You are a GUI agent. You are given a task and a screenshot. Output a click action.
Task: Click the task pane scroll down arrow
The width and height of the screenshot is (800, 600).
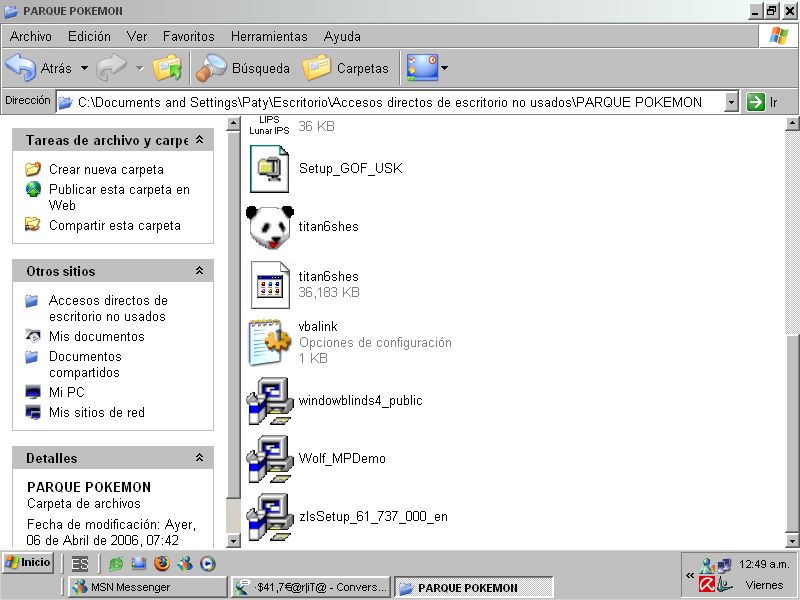(233, 540)
